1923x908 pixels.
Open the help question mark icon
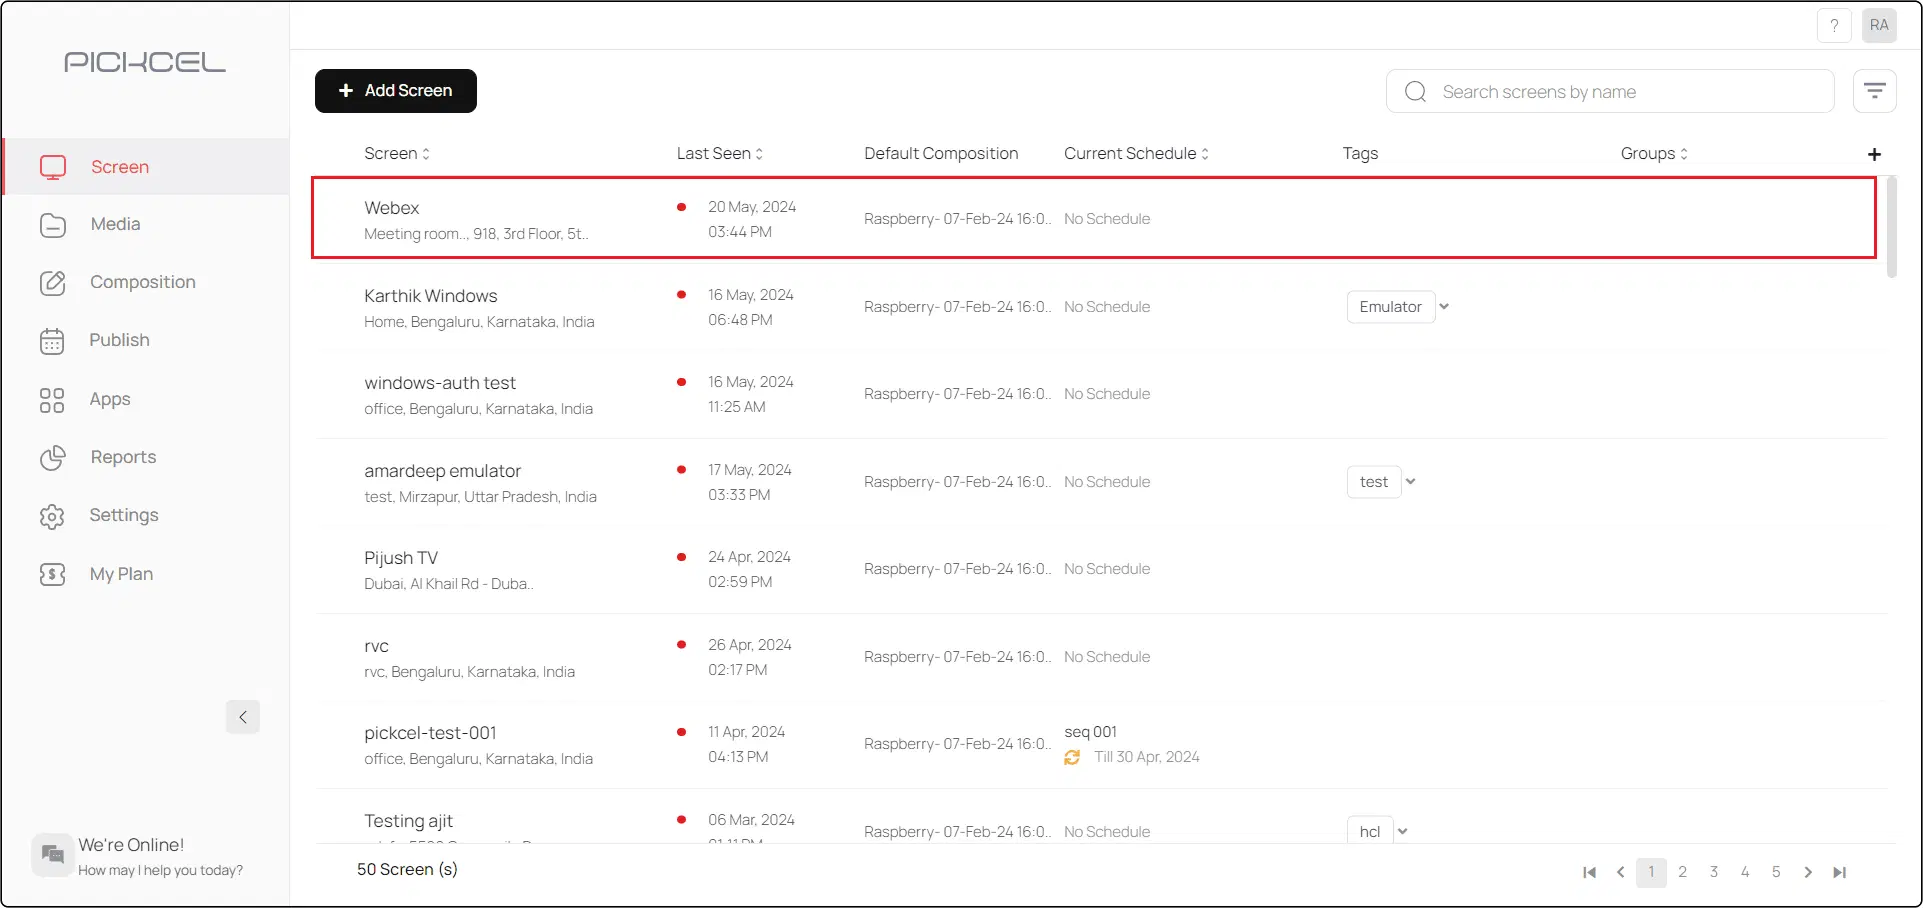pyautogui.click(x=1834, y=25)
